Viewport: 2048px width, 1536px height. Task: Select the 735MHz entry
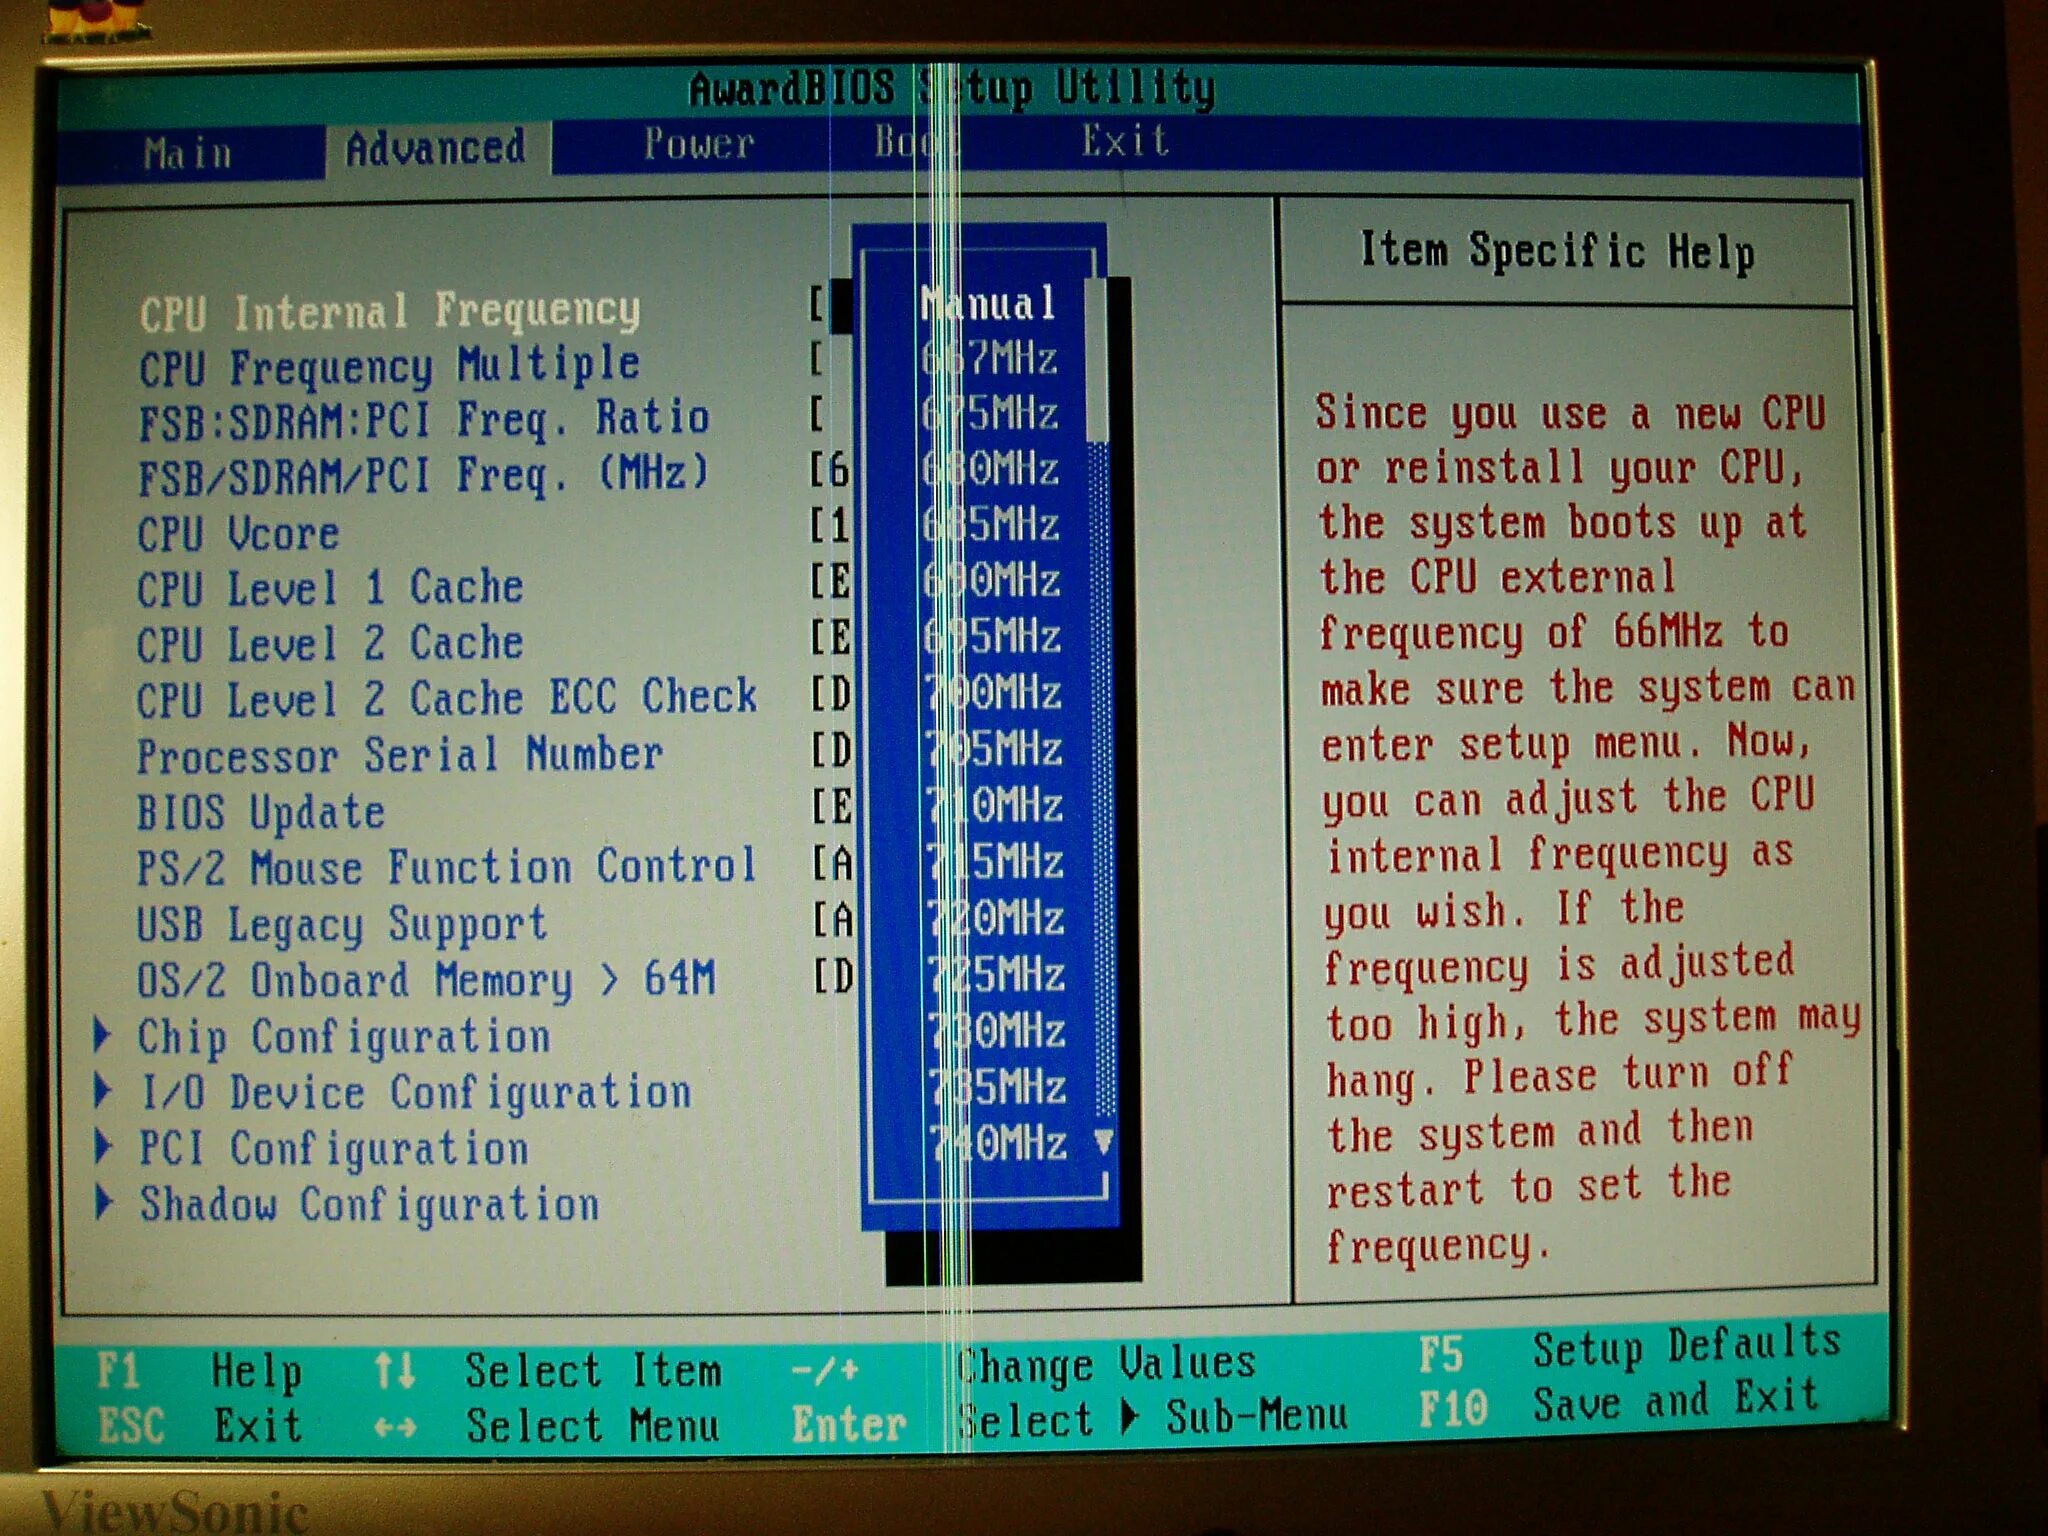(999, 1087)
